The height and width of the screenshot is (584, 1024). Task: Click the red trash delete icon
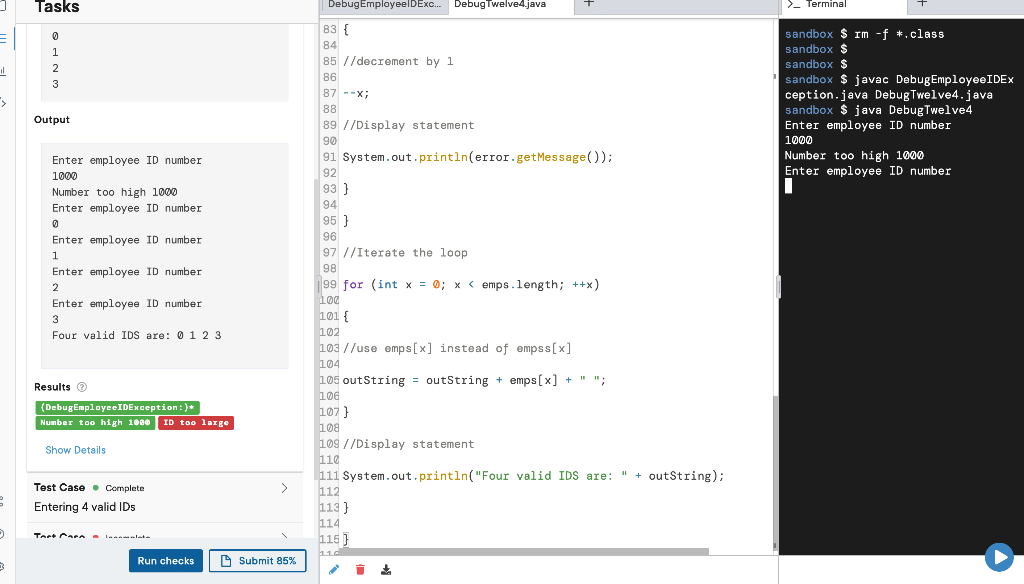tap(359, 569)
